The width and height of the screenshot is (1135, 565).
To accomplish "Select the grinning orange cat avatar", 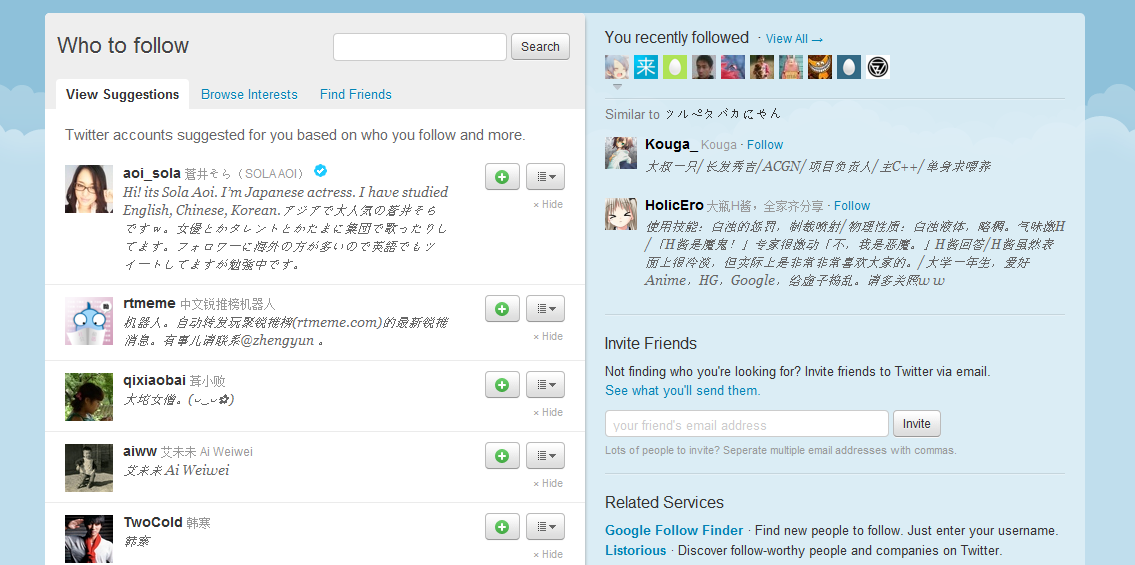I will point(819,67).
